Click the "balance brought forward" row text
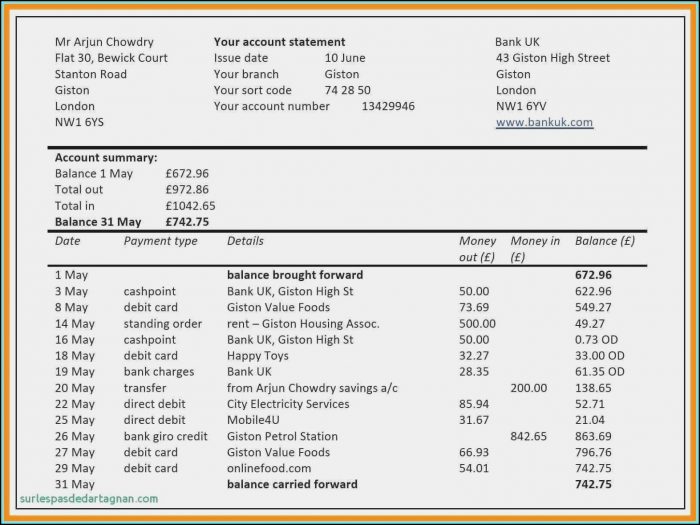 295,275
